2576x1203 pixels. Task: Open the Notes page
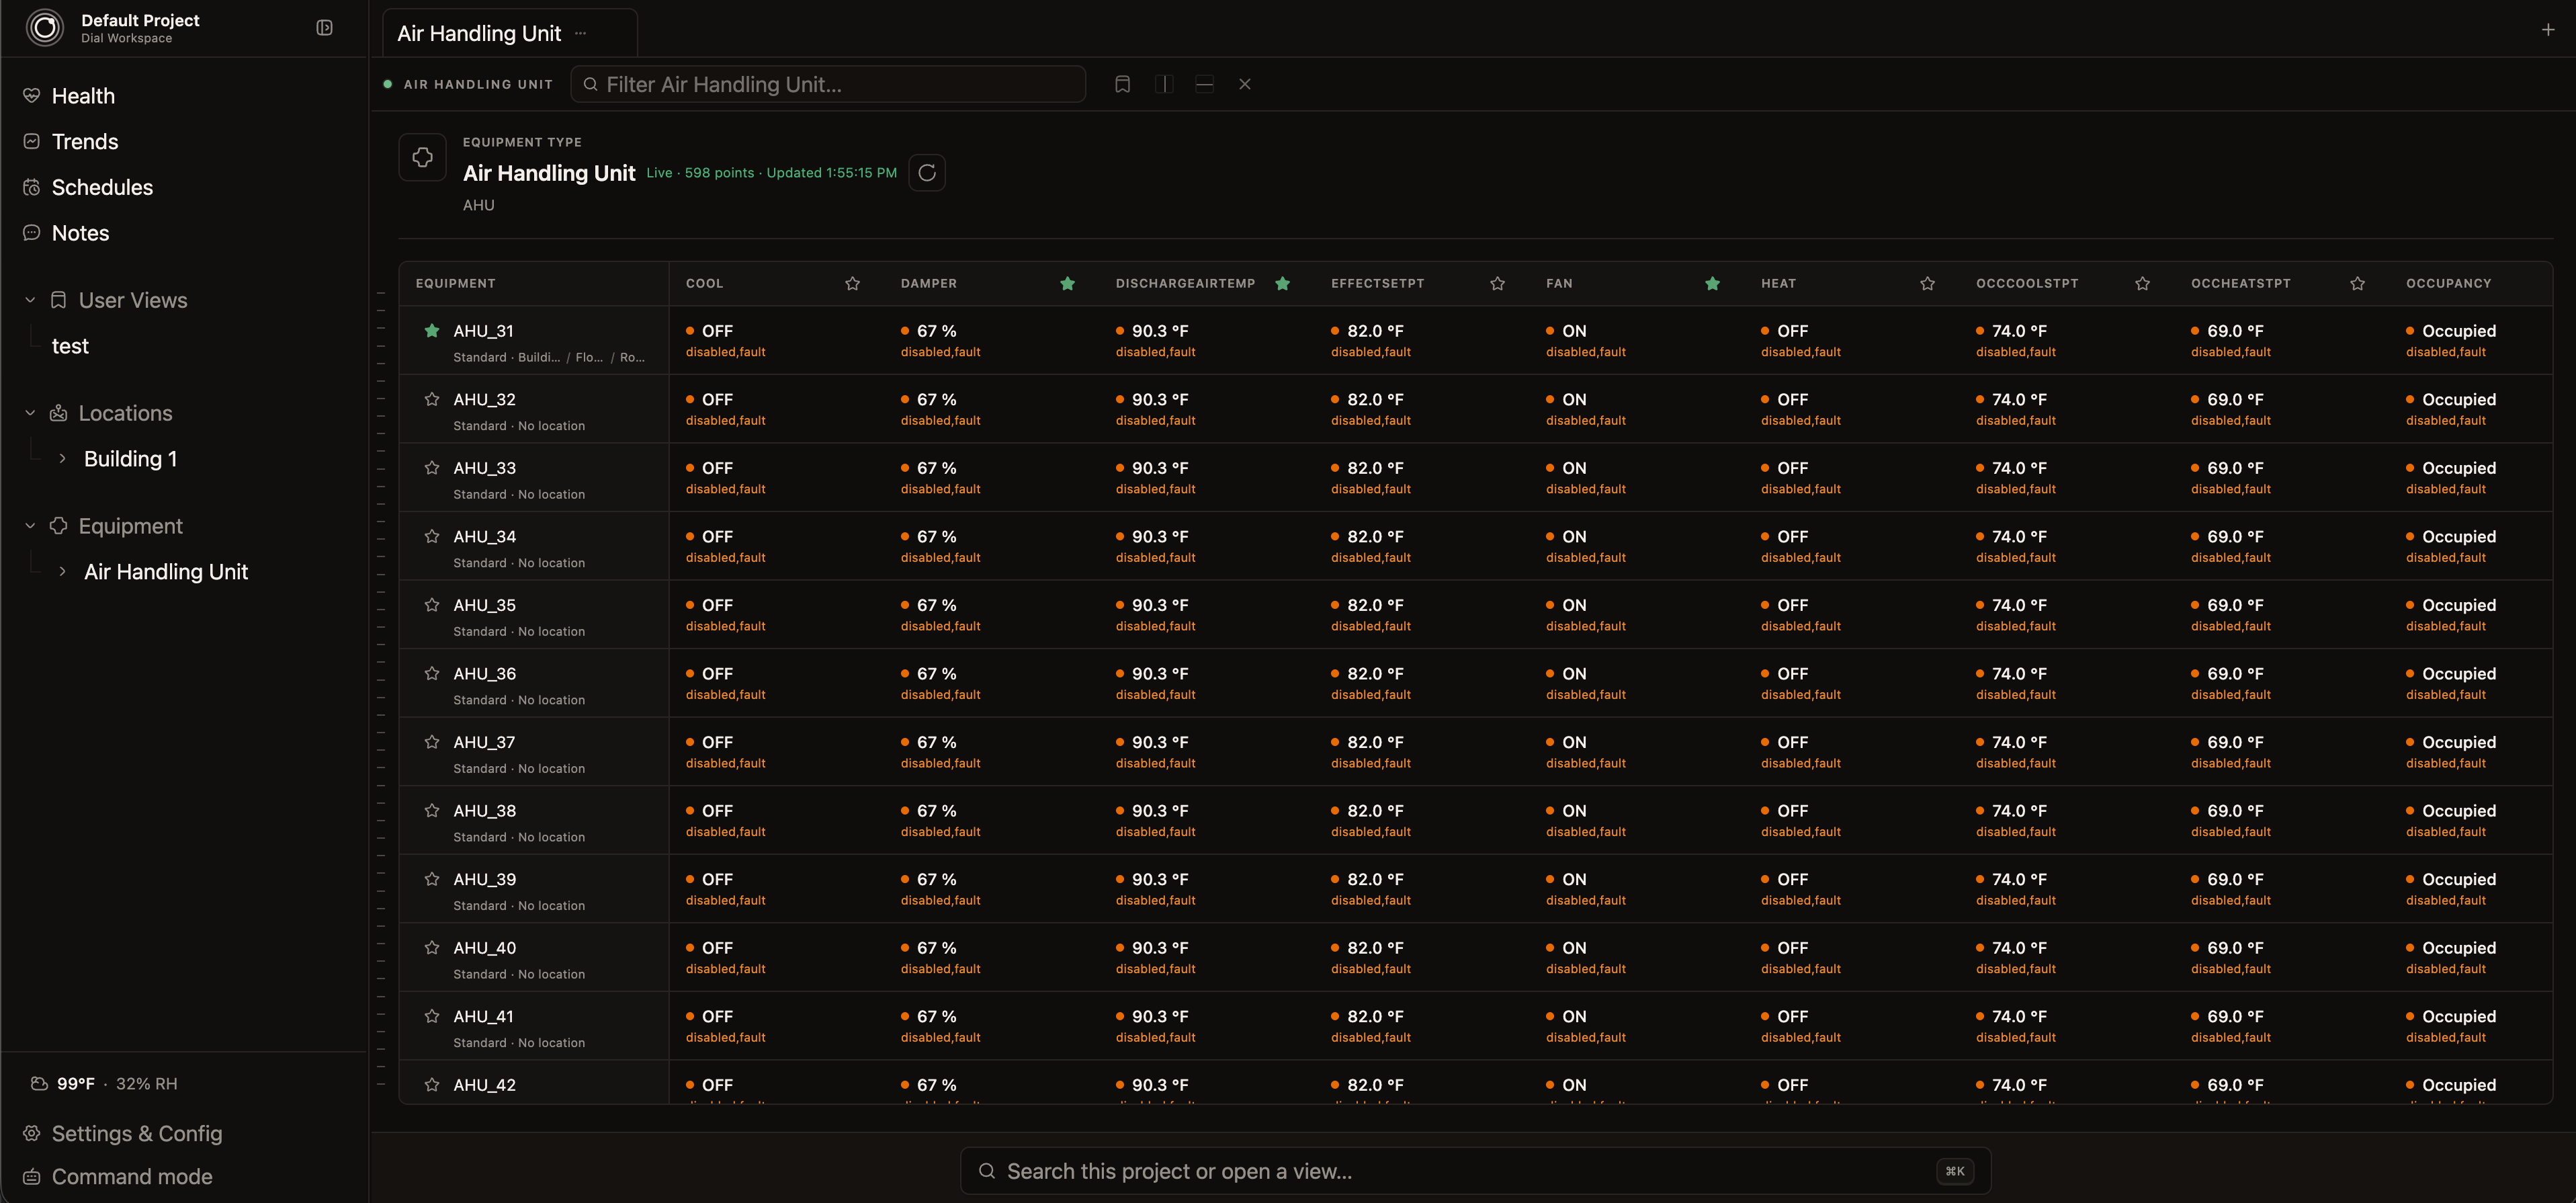80,233
